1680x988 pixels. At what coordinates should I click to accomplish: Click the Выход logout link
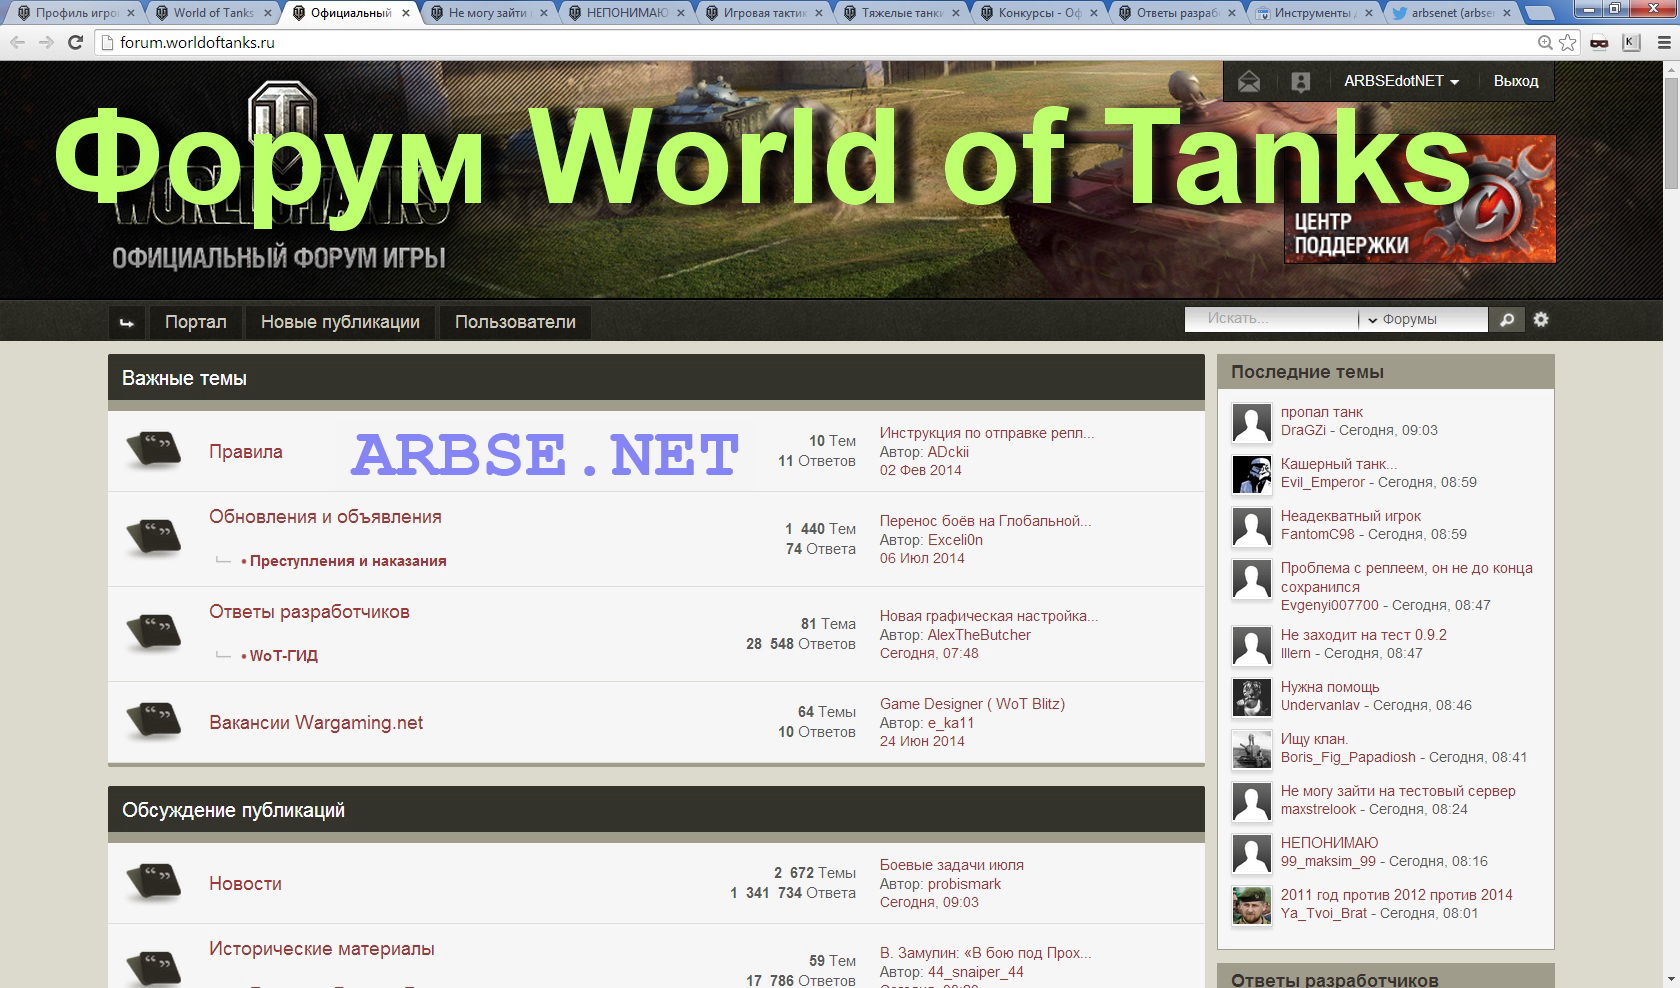click(1516, 81)
